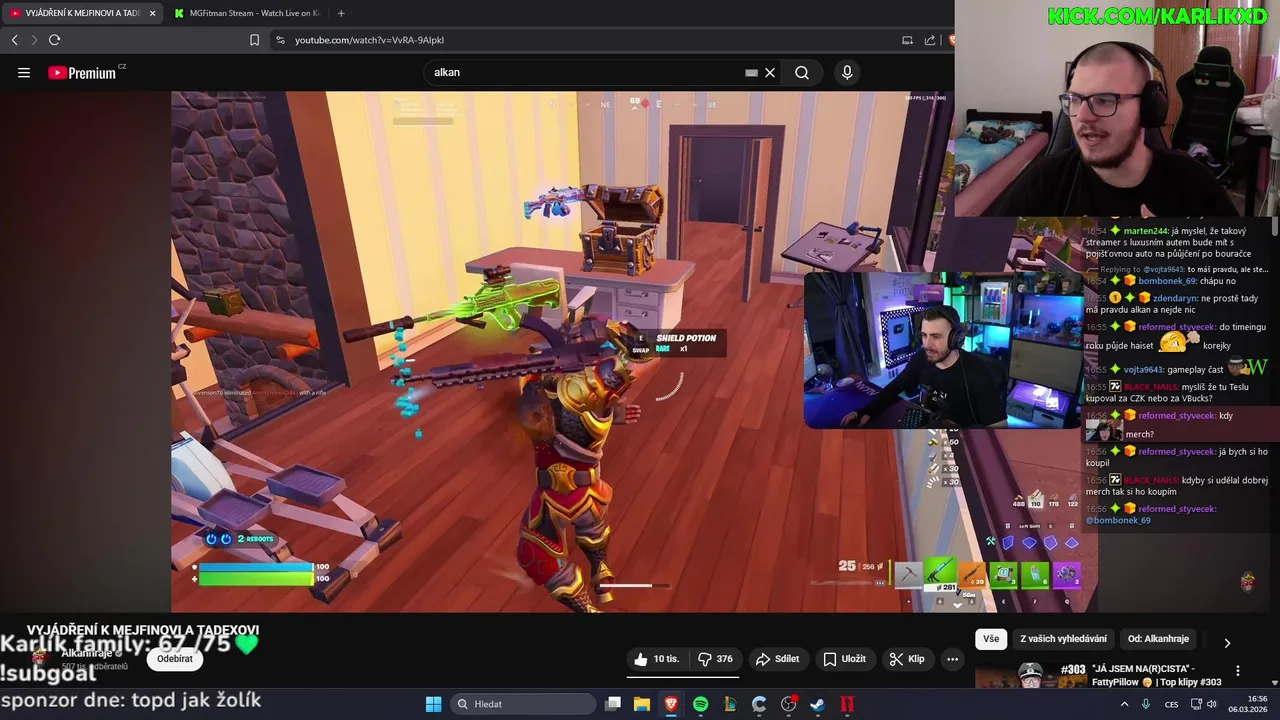The width and height of the screenshot is (1280, 720).
Task: Open the OBS icon with red badge
Action: click(788, 704)
